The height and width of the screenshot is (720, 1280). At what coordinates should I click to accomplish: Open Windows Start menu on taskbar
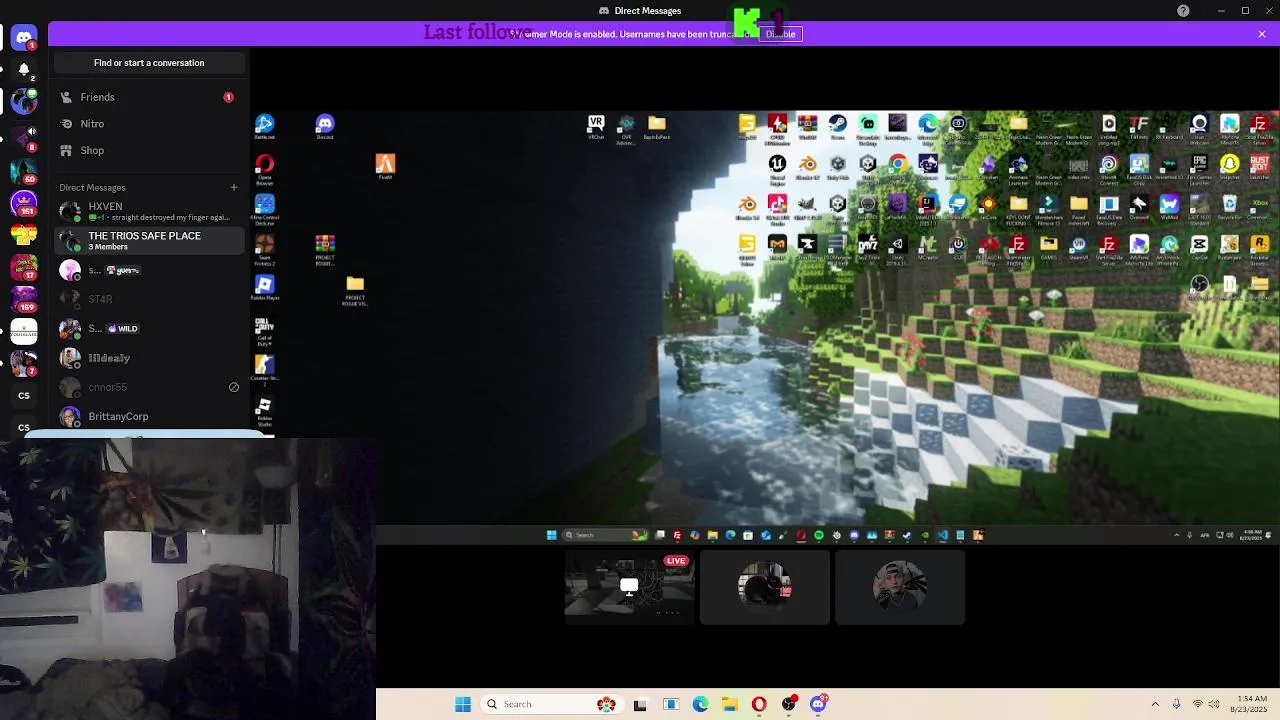462,704
